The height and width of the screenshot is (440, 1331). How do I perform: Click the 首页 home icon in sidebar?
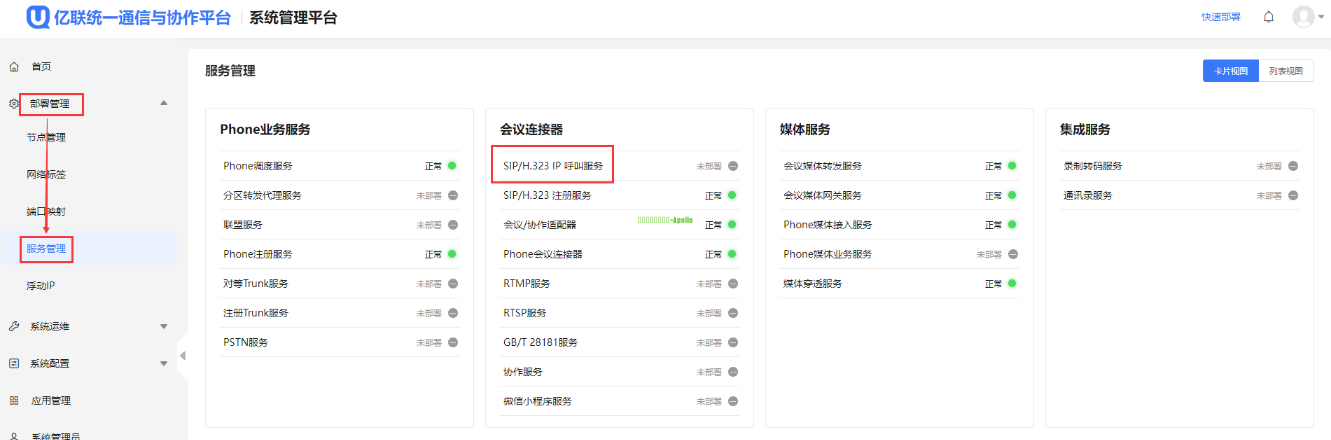click(14, 67)
